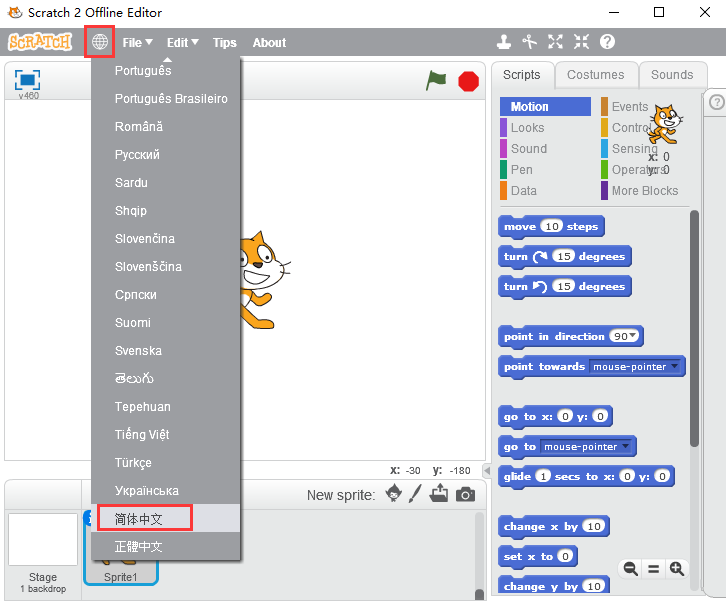726x601 pixels.
Task: Click the Scratch logo
Action: coord(40,42)
